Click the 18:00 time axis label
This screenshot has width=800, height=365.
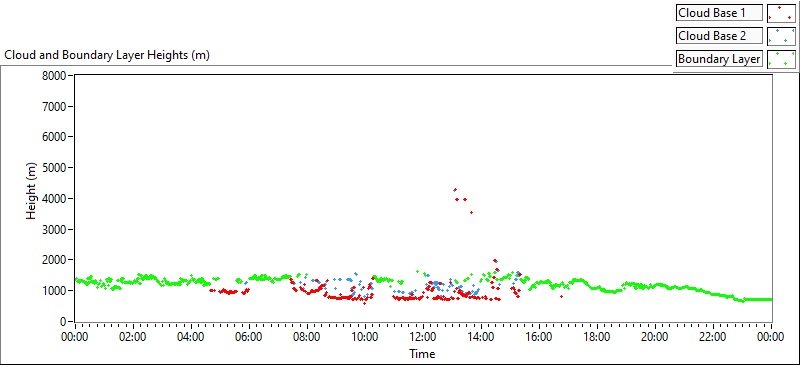tap(597, 337)
